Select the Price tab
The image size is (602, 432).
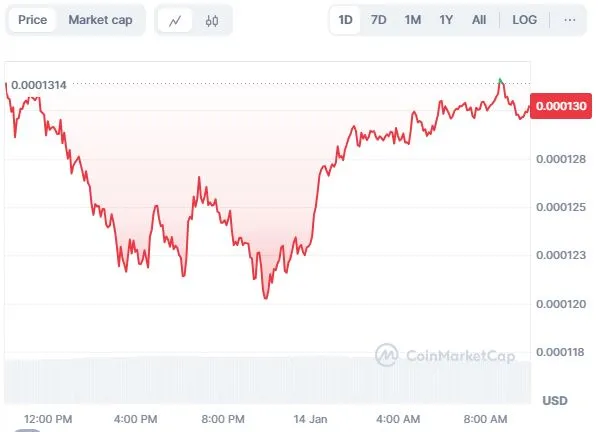click(x=33, y=20)
